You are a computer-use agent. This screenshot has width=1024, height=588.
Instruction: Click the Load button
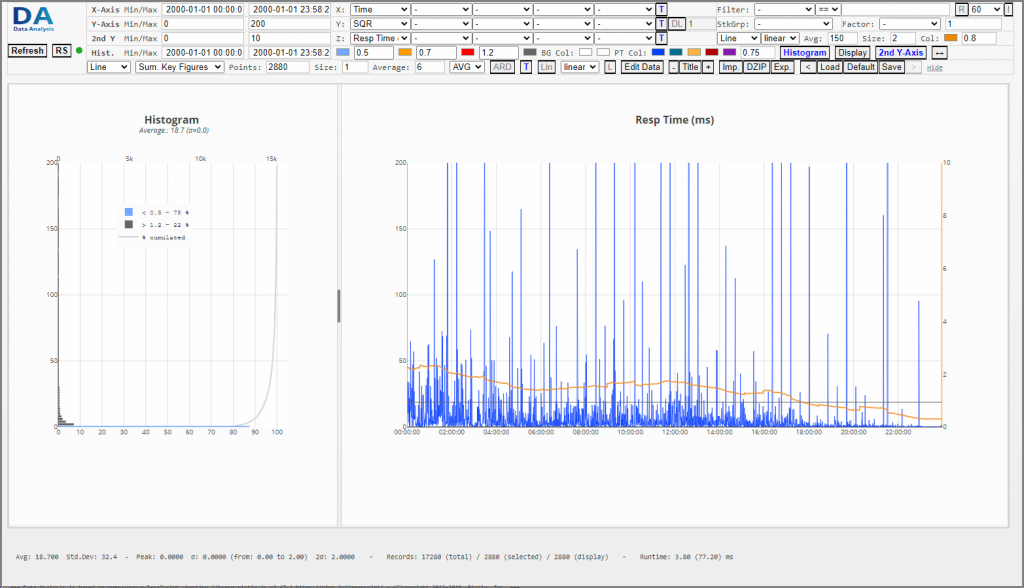[x=829, y=67]
